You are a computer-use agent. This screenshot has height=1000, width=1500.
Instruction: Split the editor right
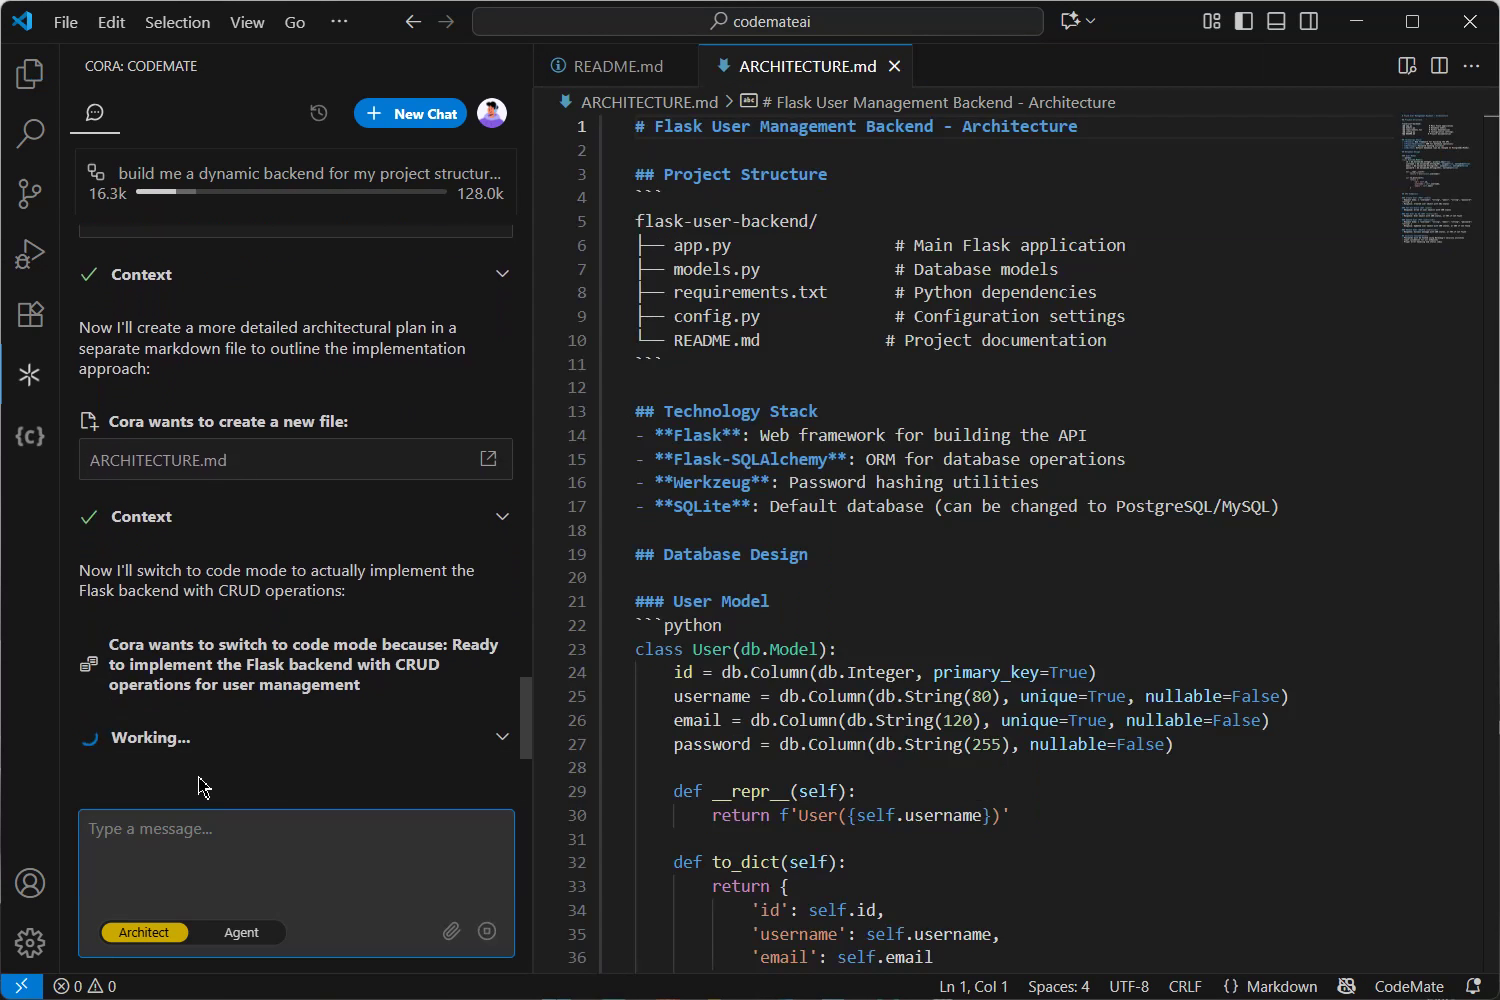(x=1439, y=66)
